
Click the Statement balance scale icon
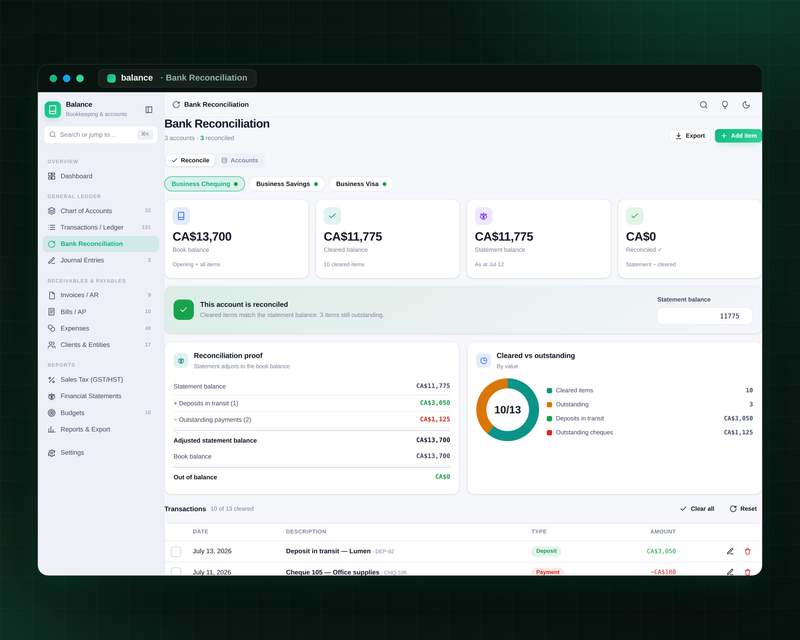[x=483, y=216]
